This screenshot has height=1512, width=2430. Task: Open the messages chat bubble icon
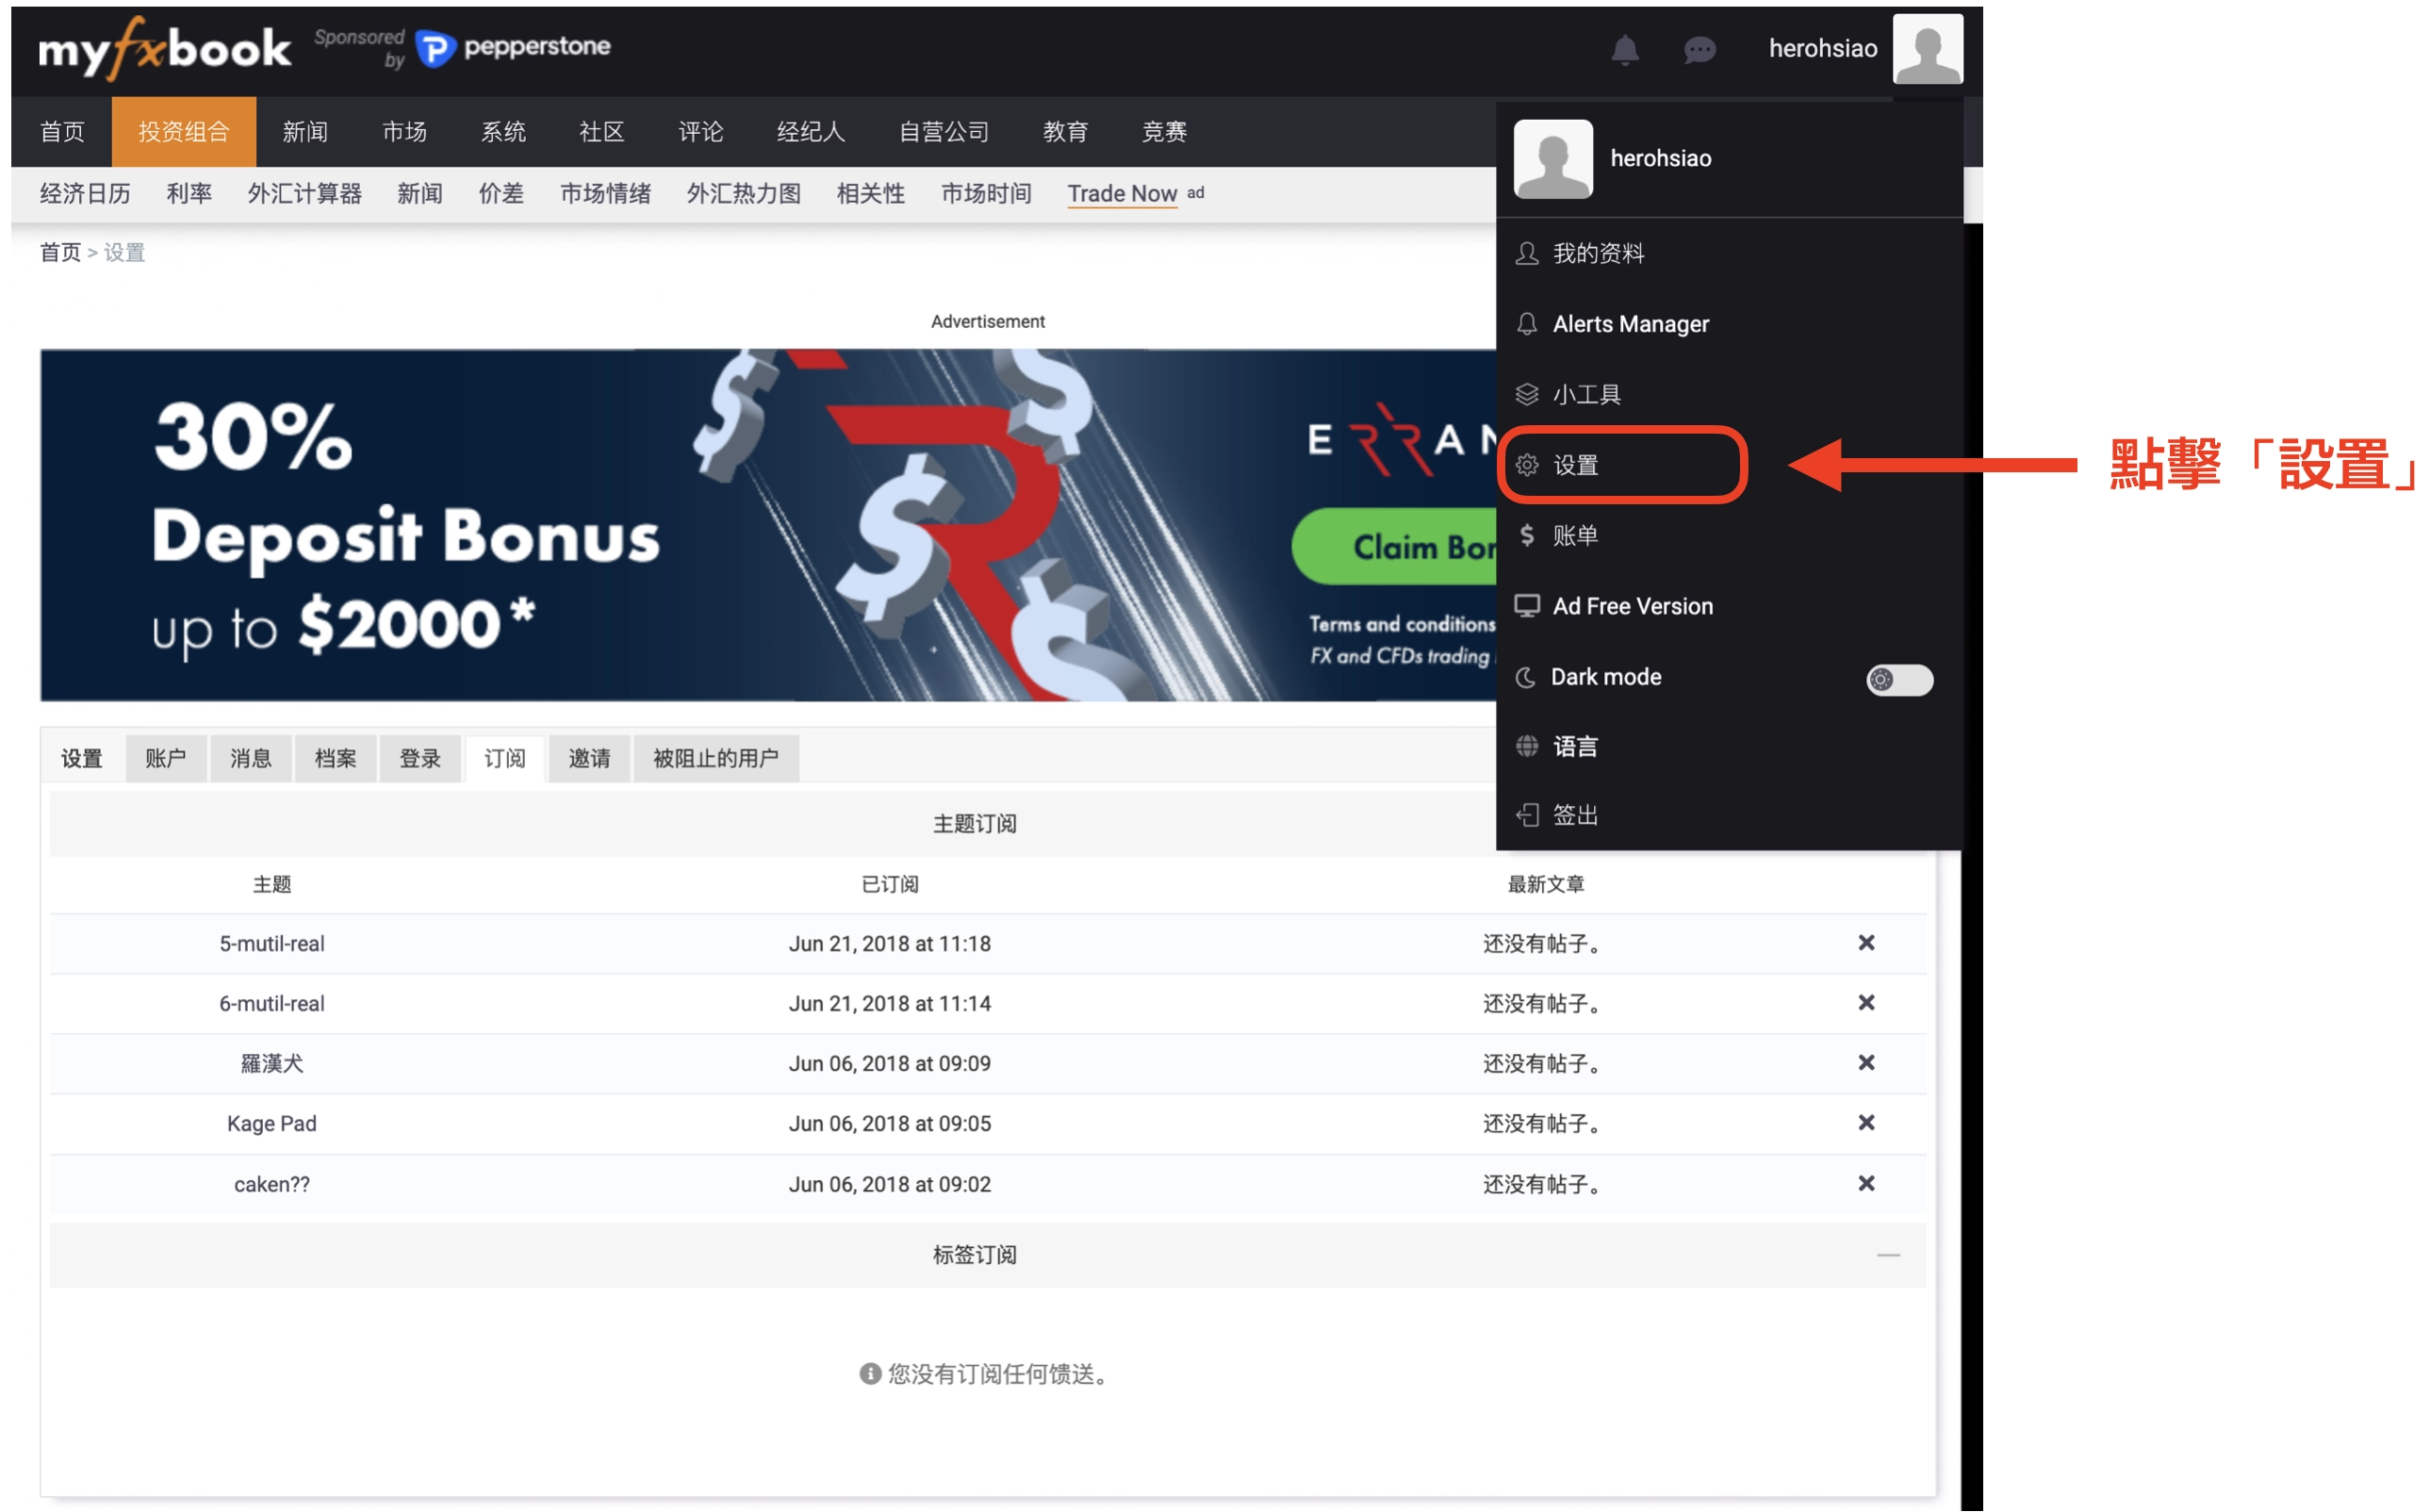pyautogui.click(x=1699, y=49)
